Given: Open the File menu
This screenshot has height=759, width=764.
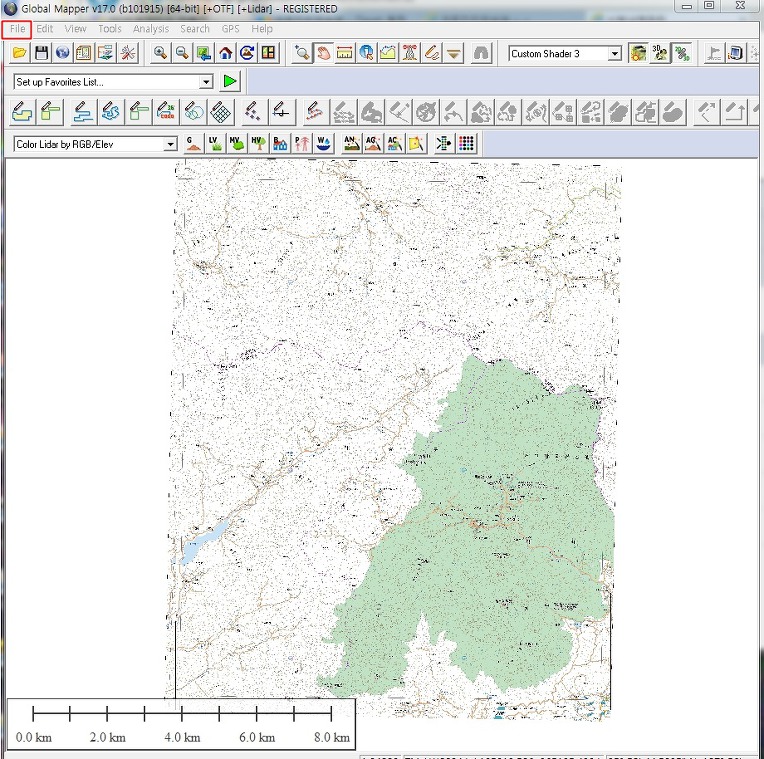Looking at the screenshot, I should (18, 29).
